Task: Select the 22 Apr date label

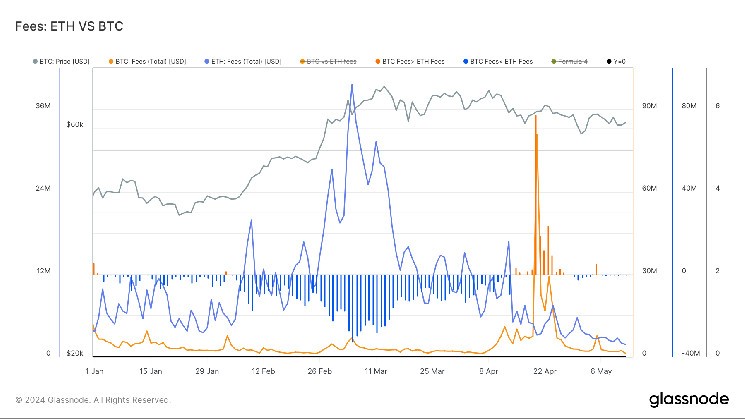Action: (x=540, y=369)
